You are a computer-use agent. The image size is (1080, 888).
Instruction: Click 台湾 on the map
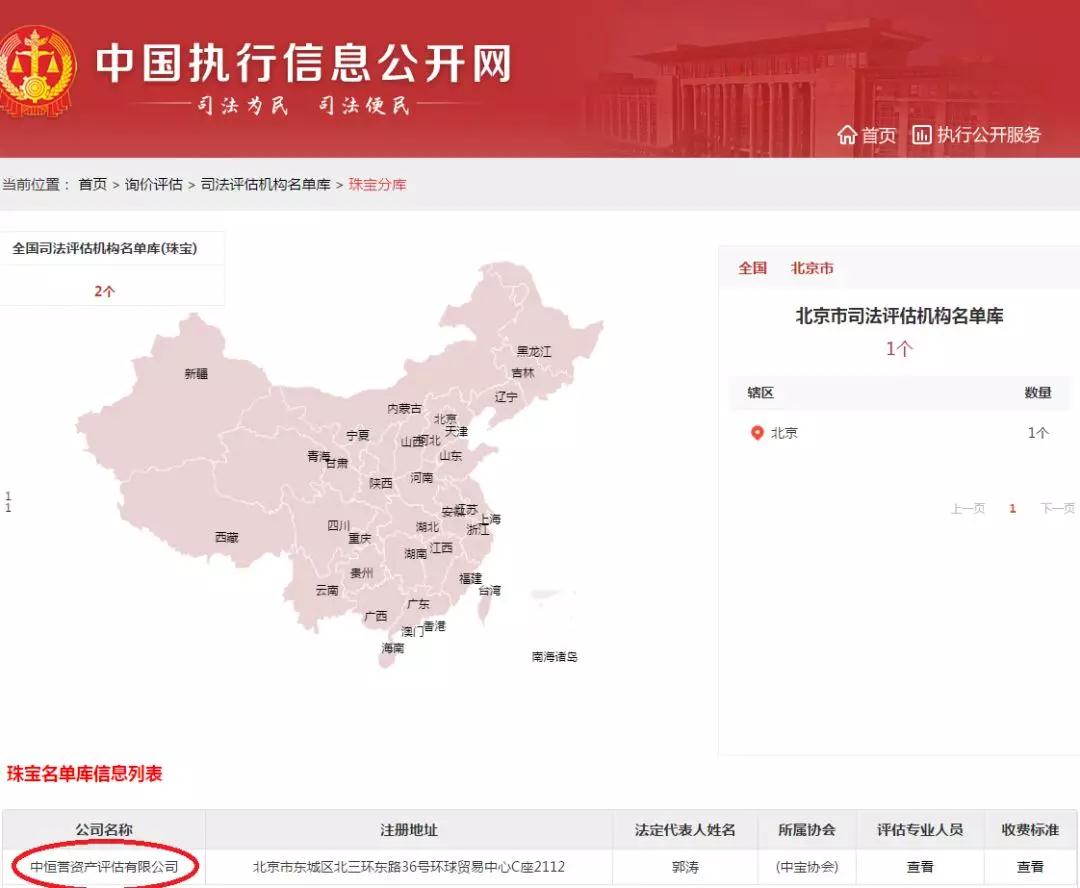(490, 590)
